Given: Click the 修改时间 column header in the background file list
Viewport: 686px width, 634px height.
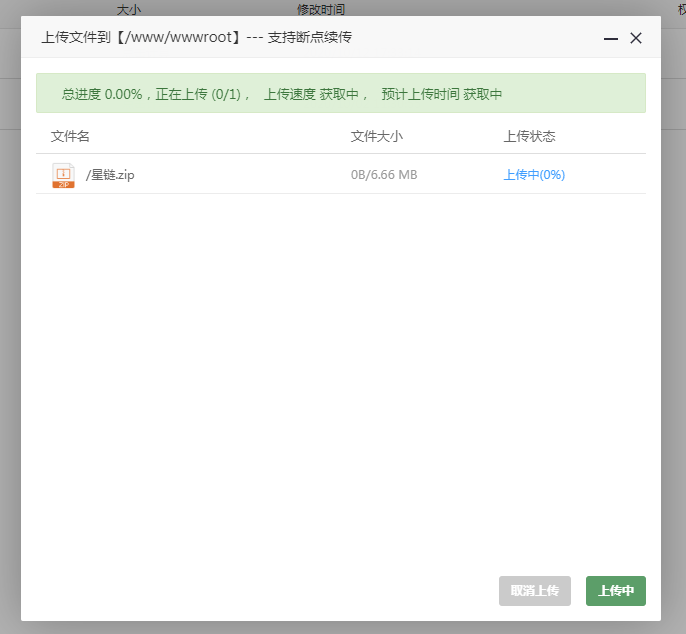Looking at the screenshot, I should click(321, 9).
